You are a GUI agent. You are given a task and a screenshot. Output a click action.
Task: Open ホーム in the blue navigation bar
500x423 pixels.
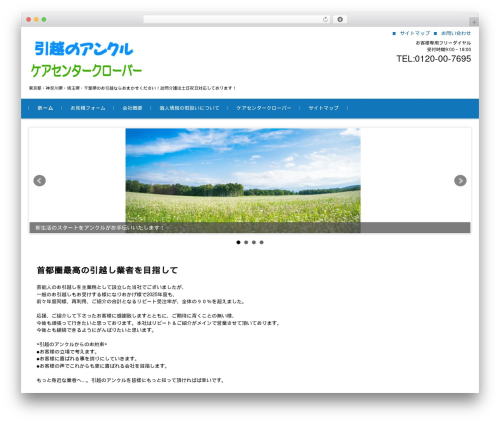click(x=45, y=108)
